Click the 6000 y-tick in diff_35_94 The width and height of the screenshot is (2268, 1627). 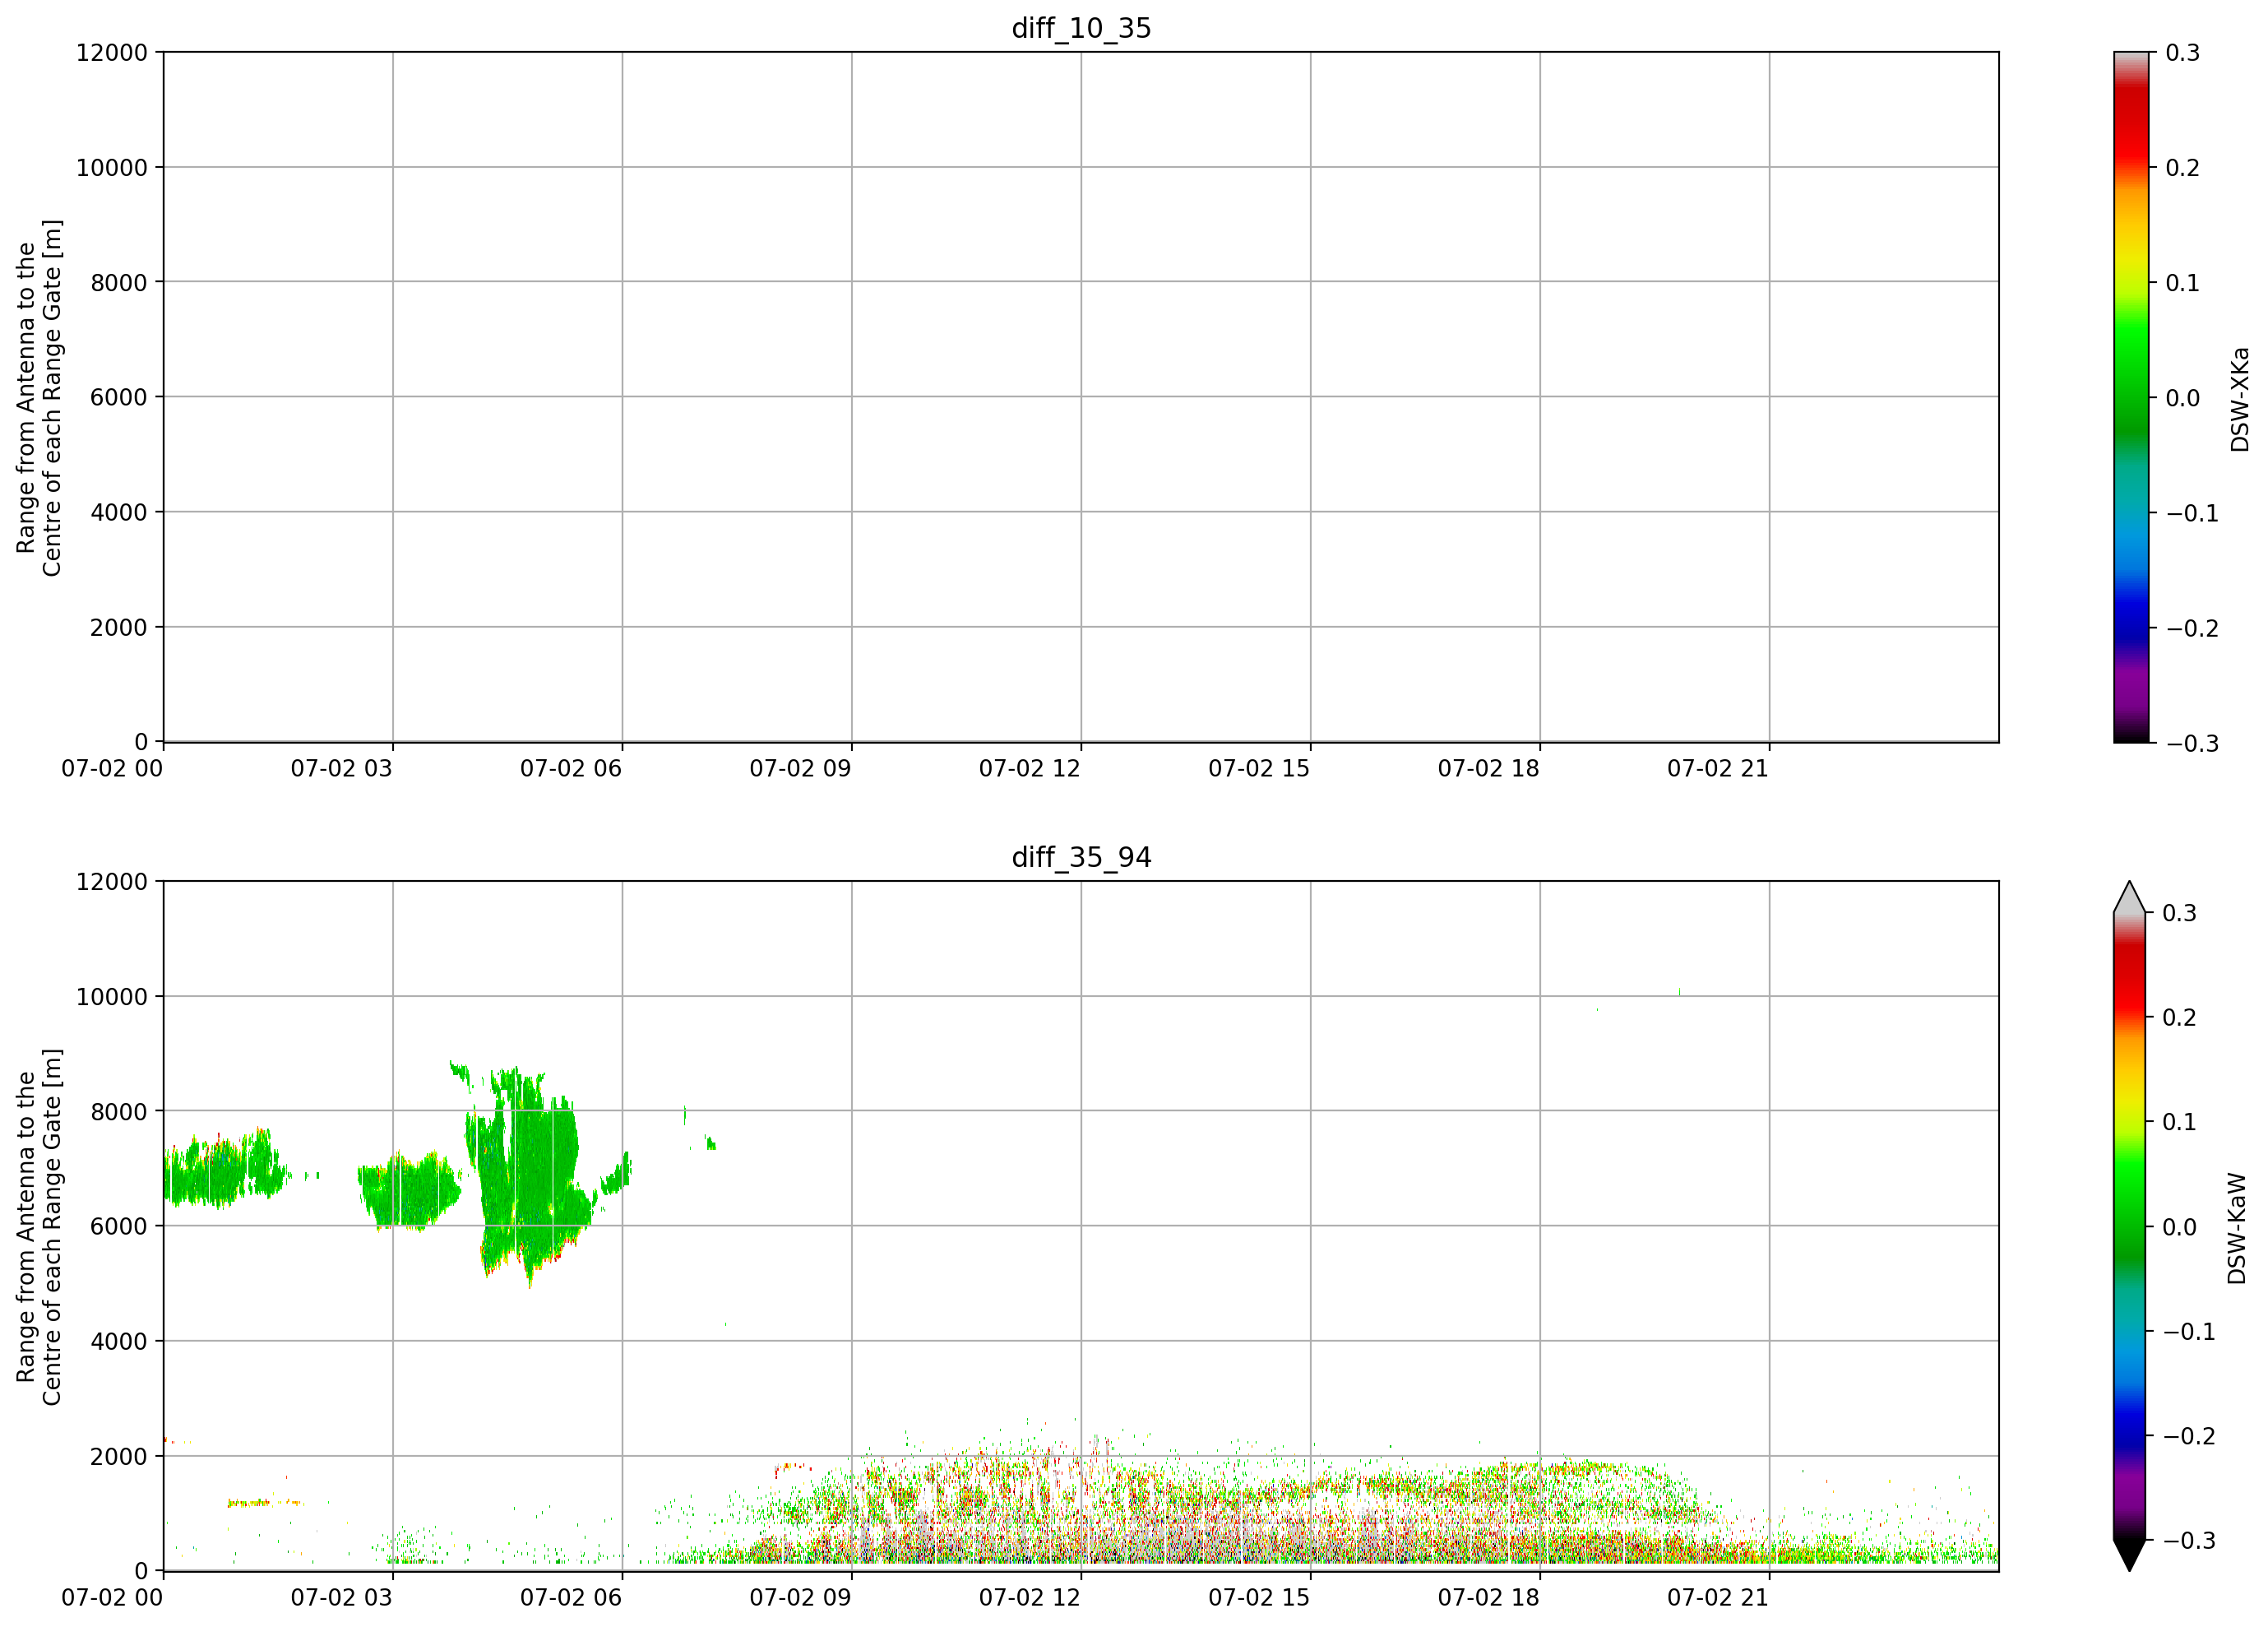(x=119, y=1226)
